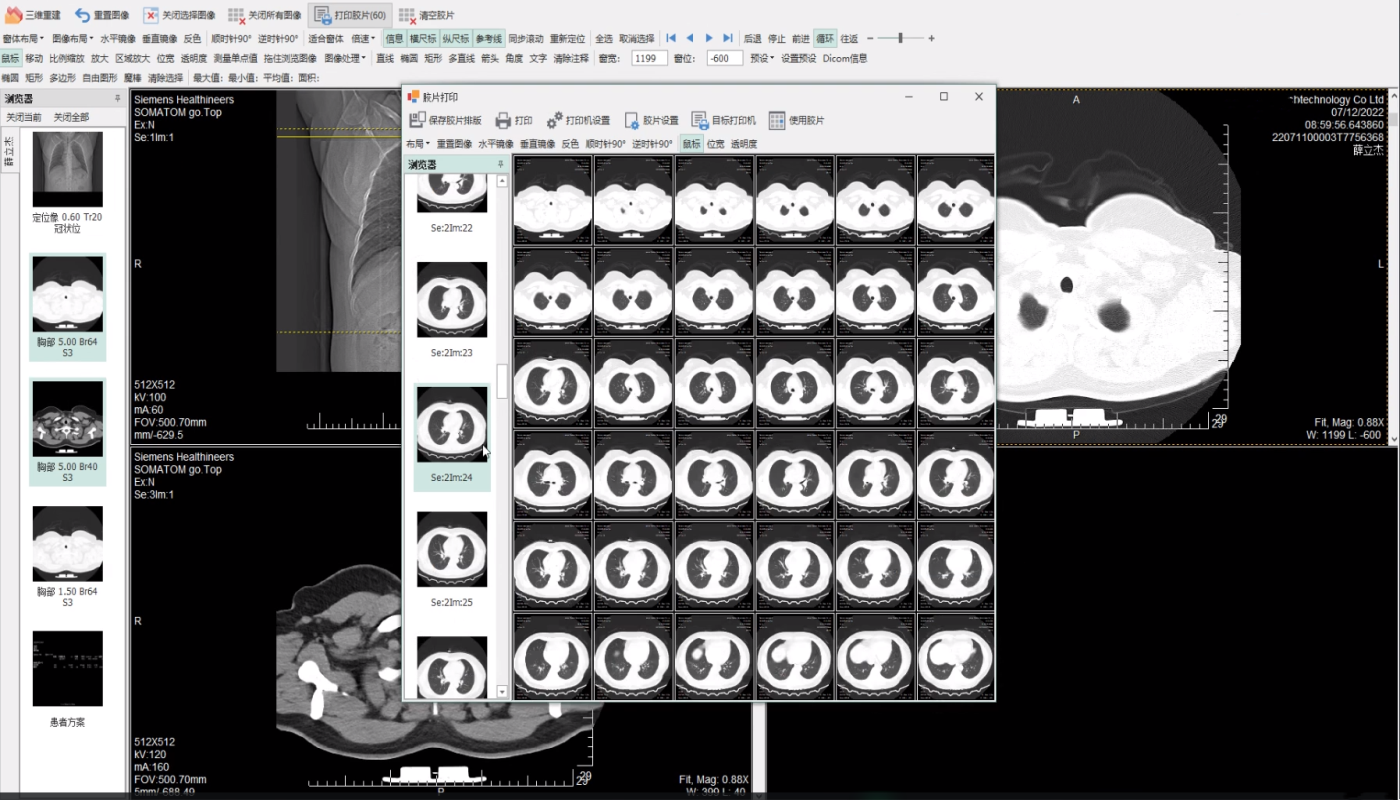Pin the main window 浏览器 panel
1400x800 pixels.
click(117, 98)
